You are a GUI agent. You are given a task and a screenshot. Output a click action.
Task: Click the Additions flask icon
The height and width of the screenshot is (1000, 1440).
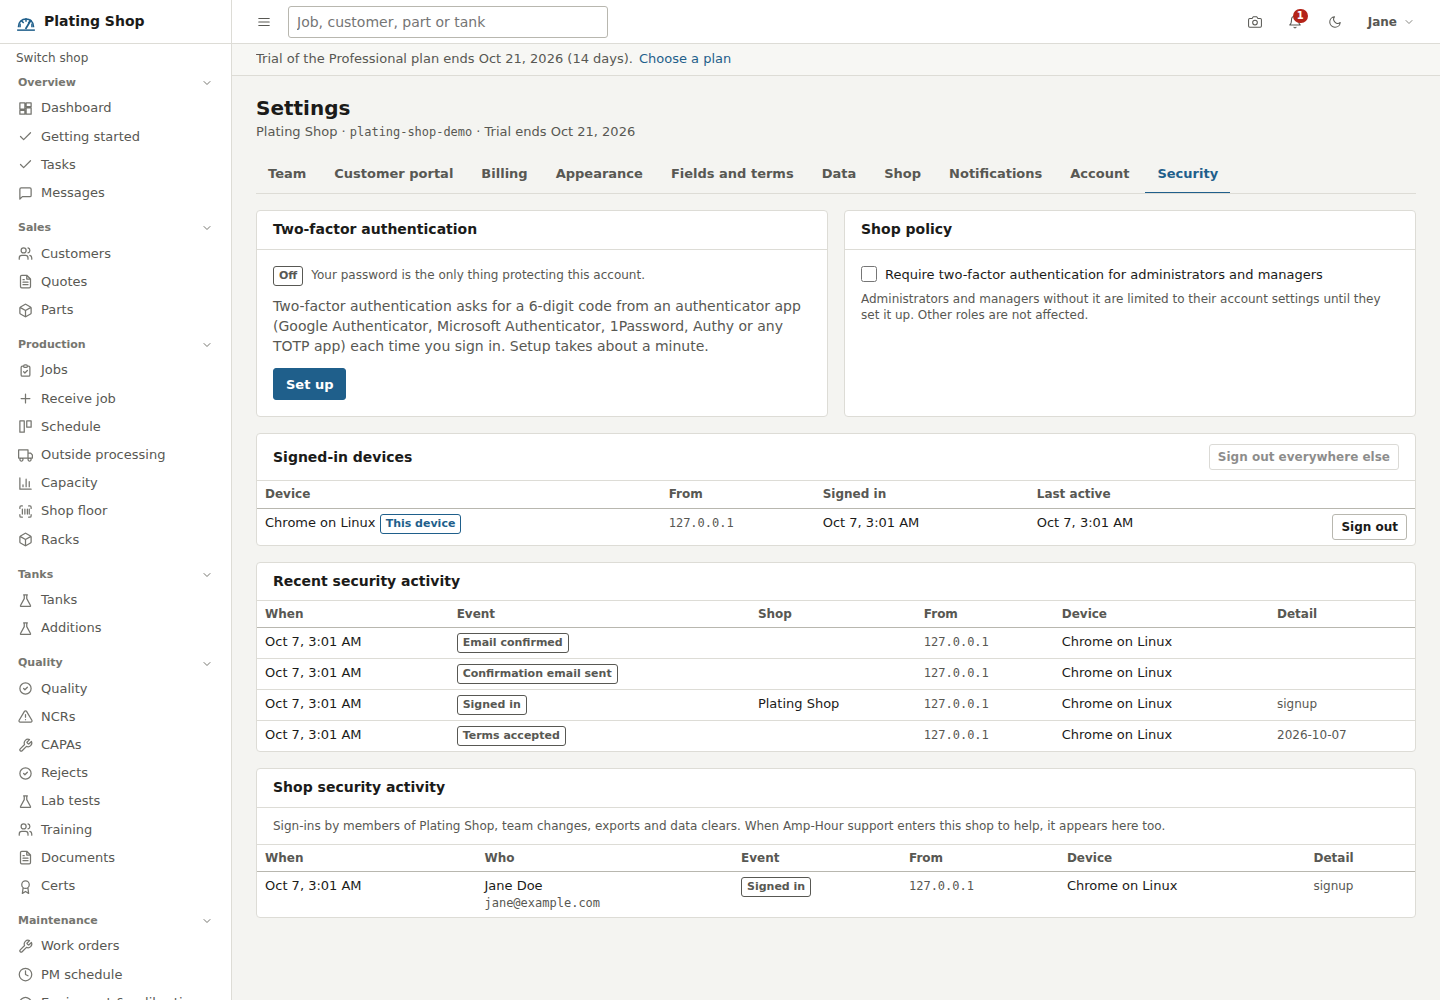pyautogui.click(x=26, y=628)
